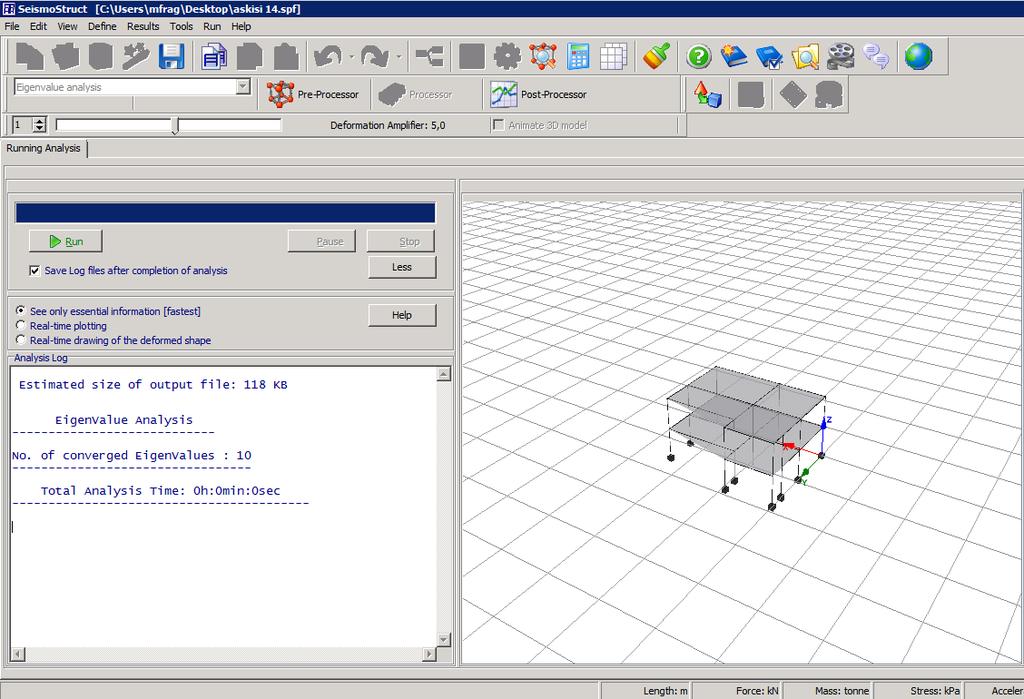
Task: Click the Analysis Log scroll left arrow
Action: point(18,653)
